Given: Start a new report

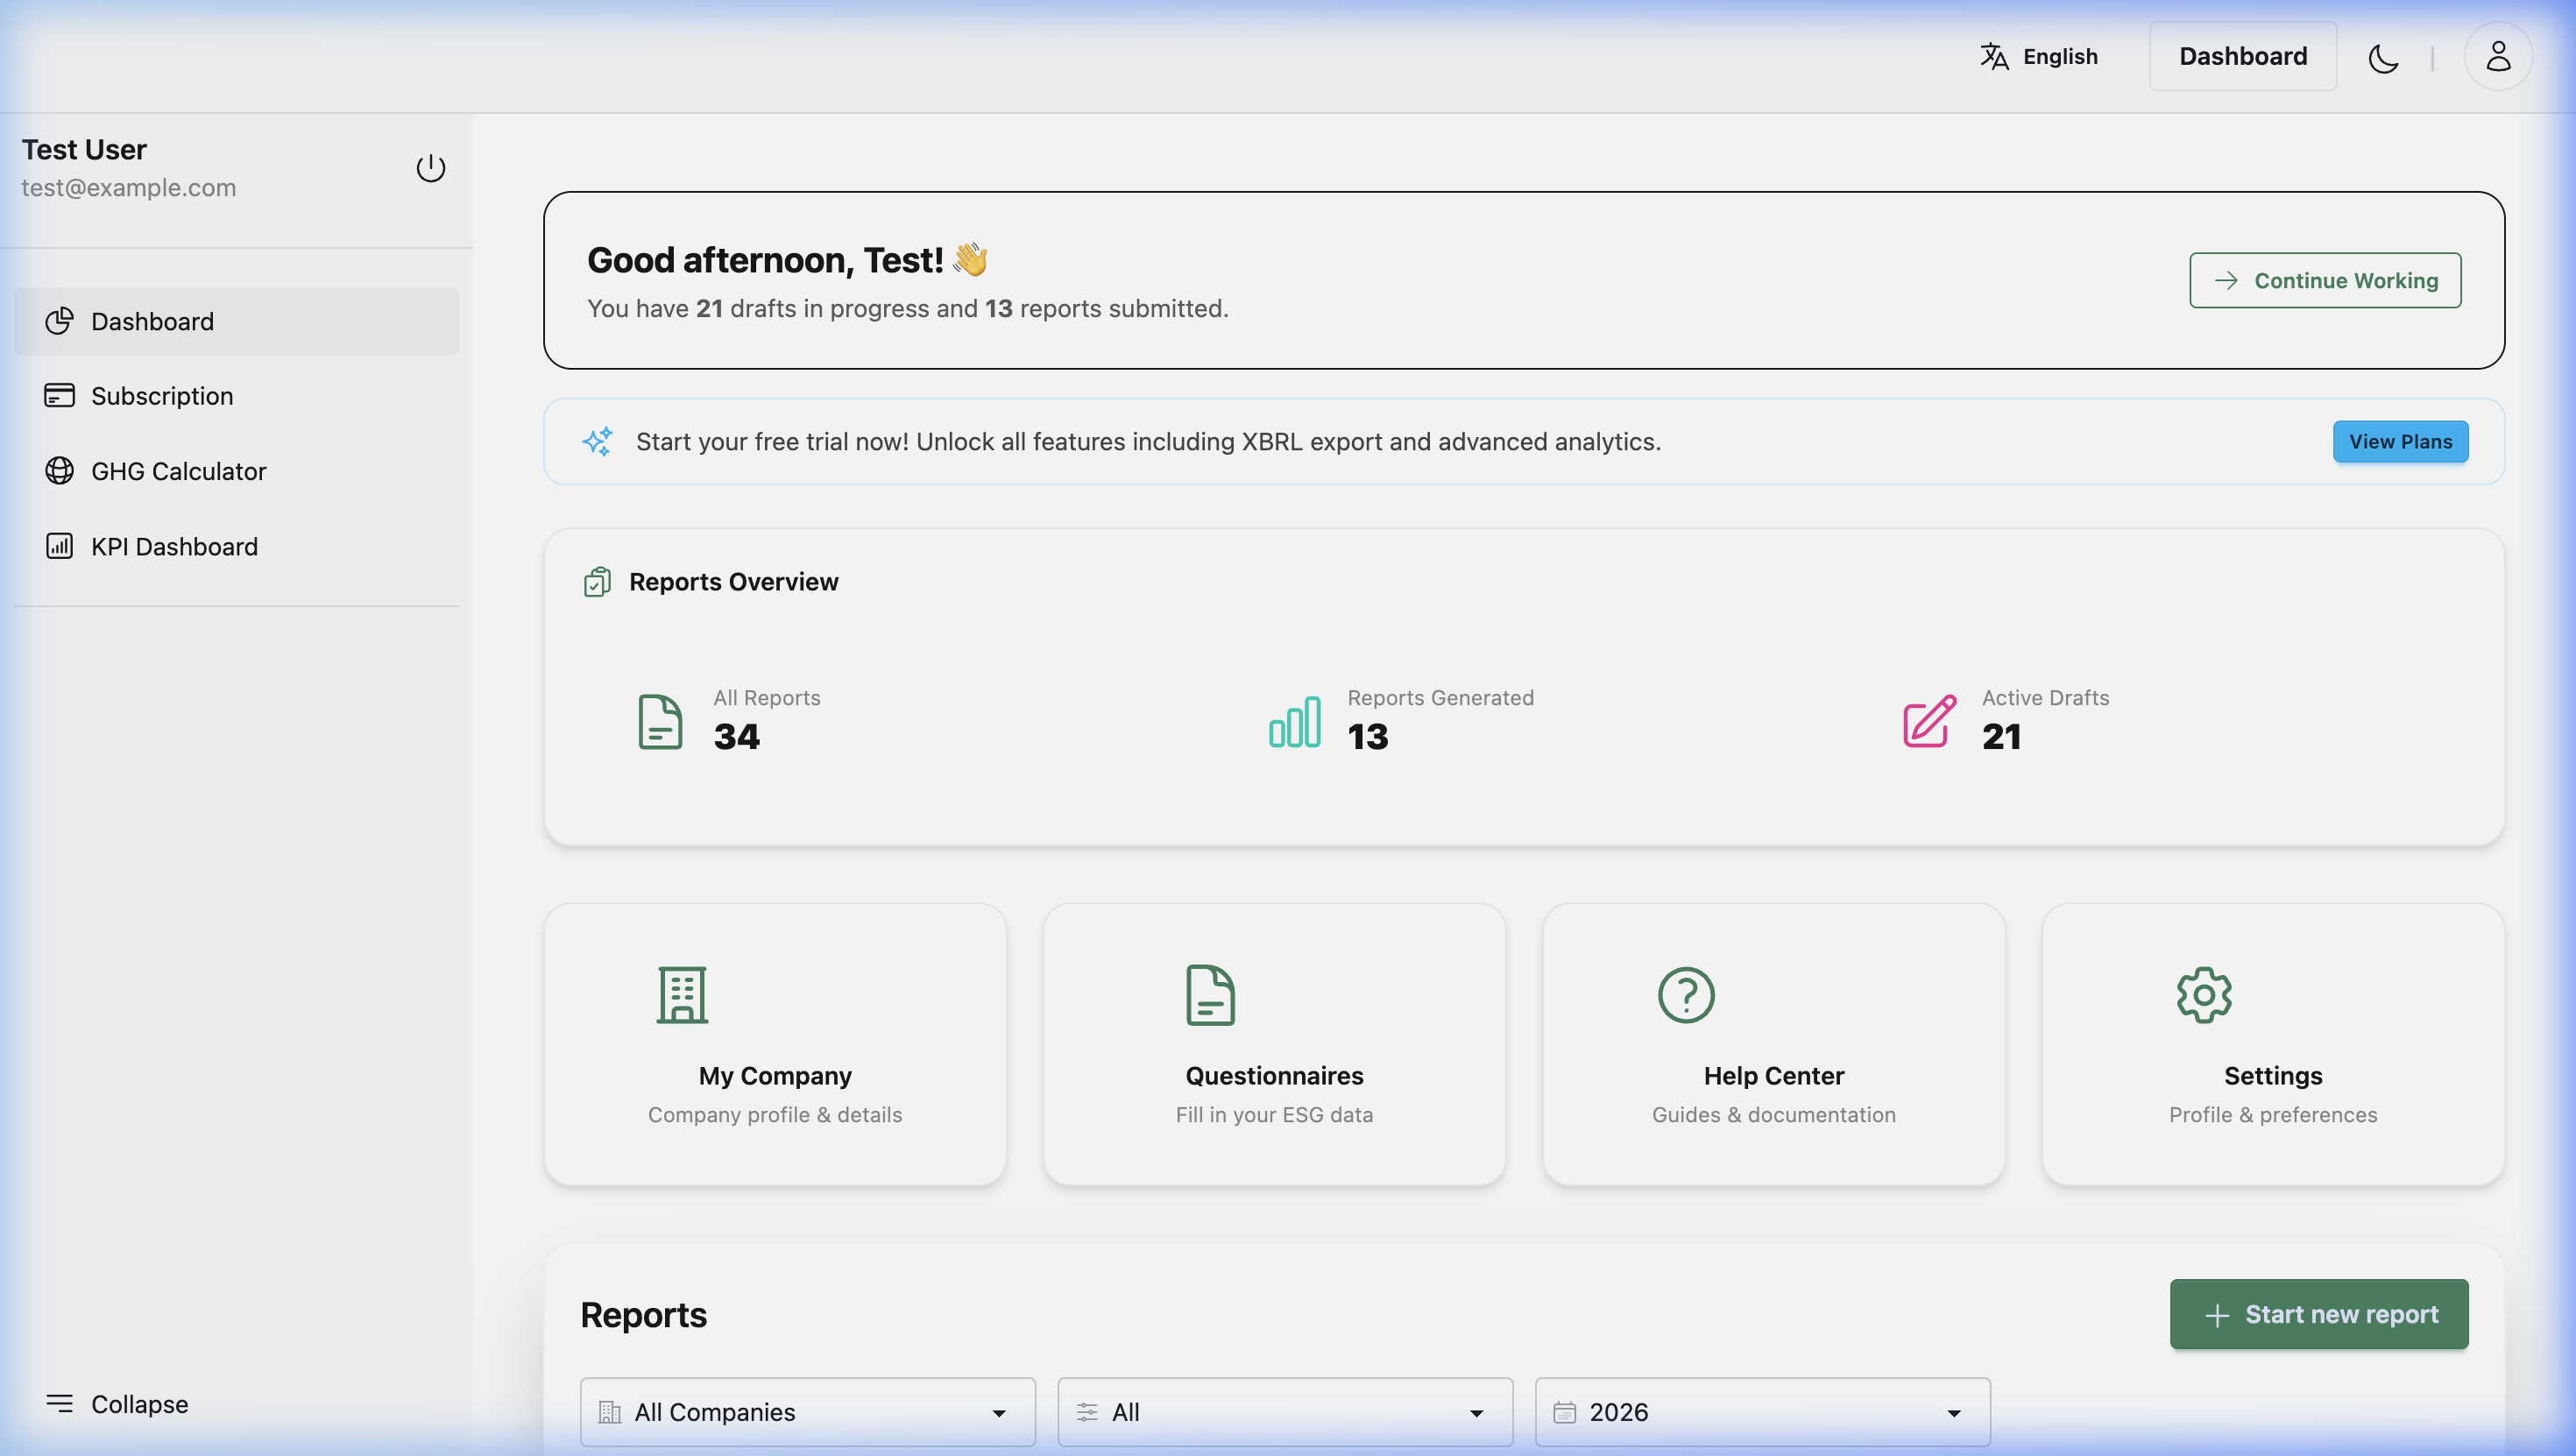Looking at the screenshot, I should [x=2319, y=1314].
